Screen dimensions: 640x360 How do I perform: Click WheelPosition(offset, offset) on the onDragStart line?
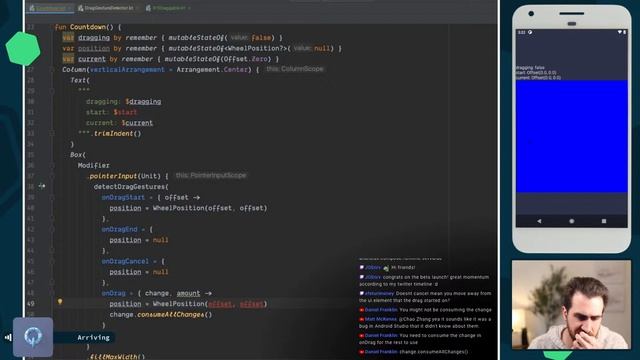(x=210, y=208)
